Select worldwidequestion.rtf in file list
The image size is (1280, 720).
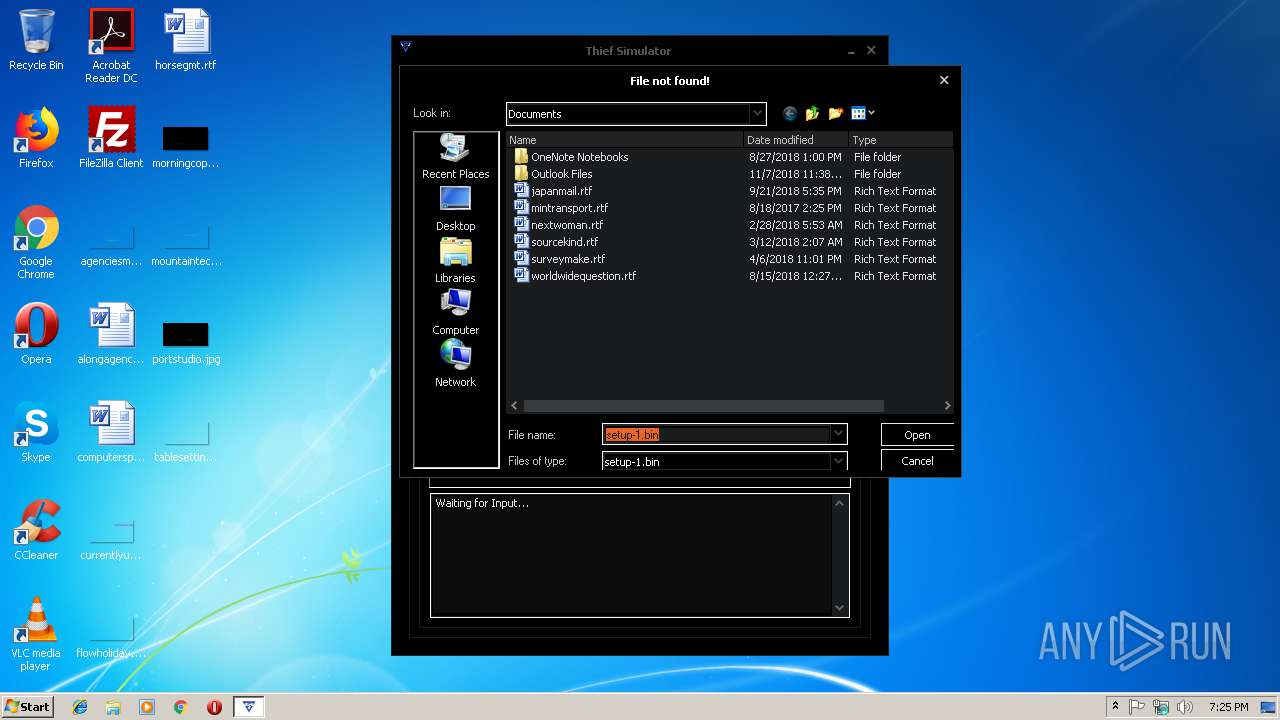[575, 276]
